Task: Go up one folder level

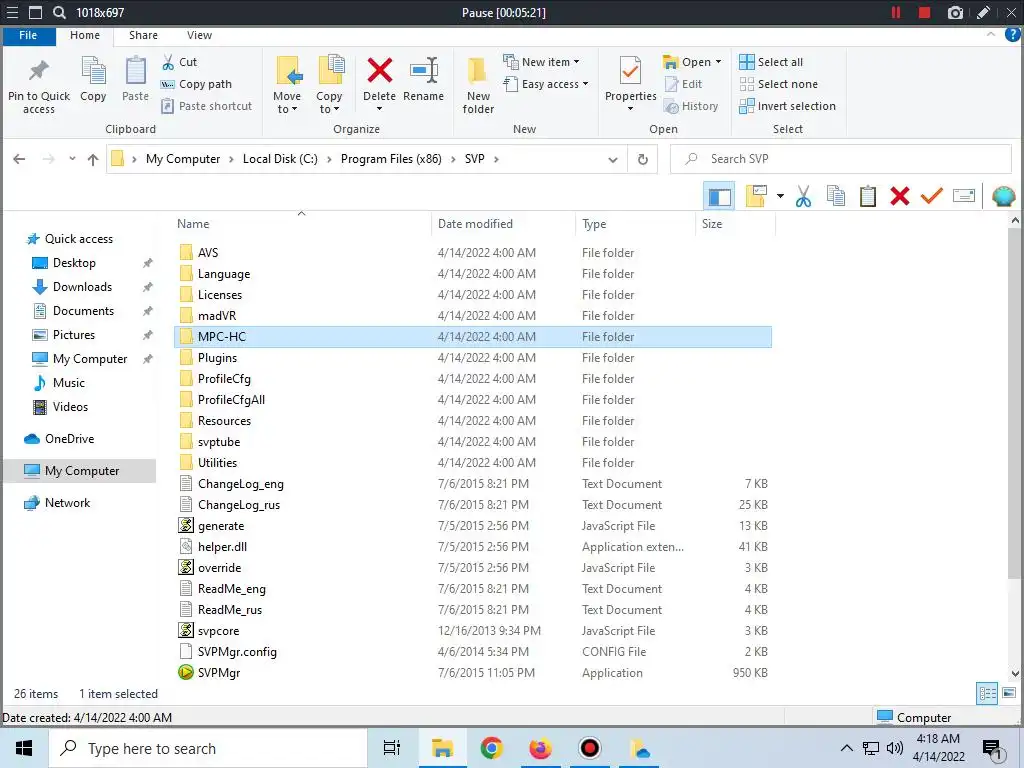Action: [93, 159]
